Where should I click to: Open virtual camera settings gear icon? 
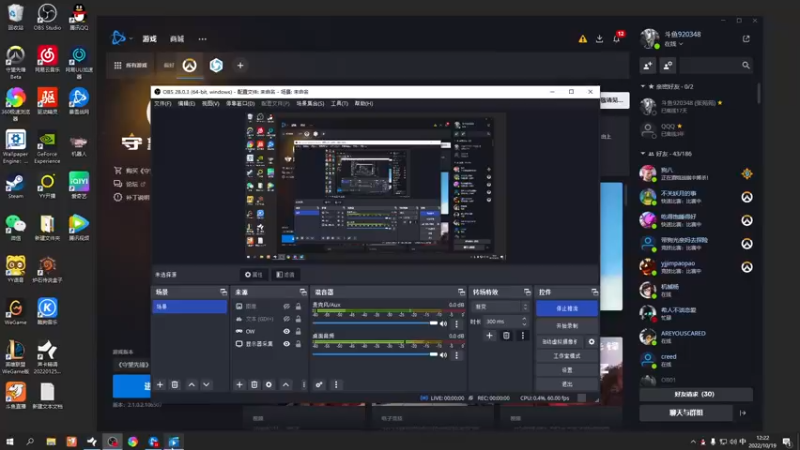(x=591, y=342)
